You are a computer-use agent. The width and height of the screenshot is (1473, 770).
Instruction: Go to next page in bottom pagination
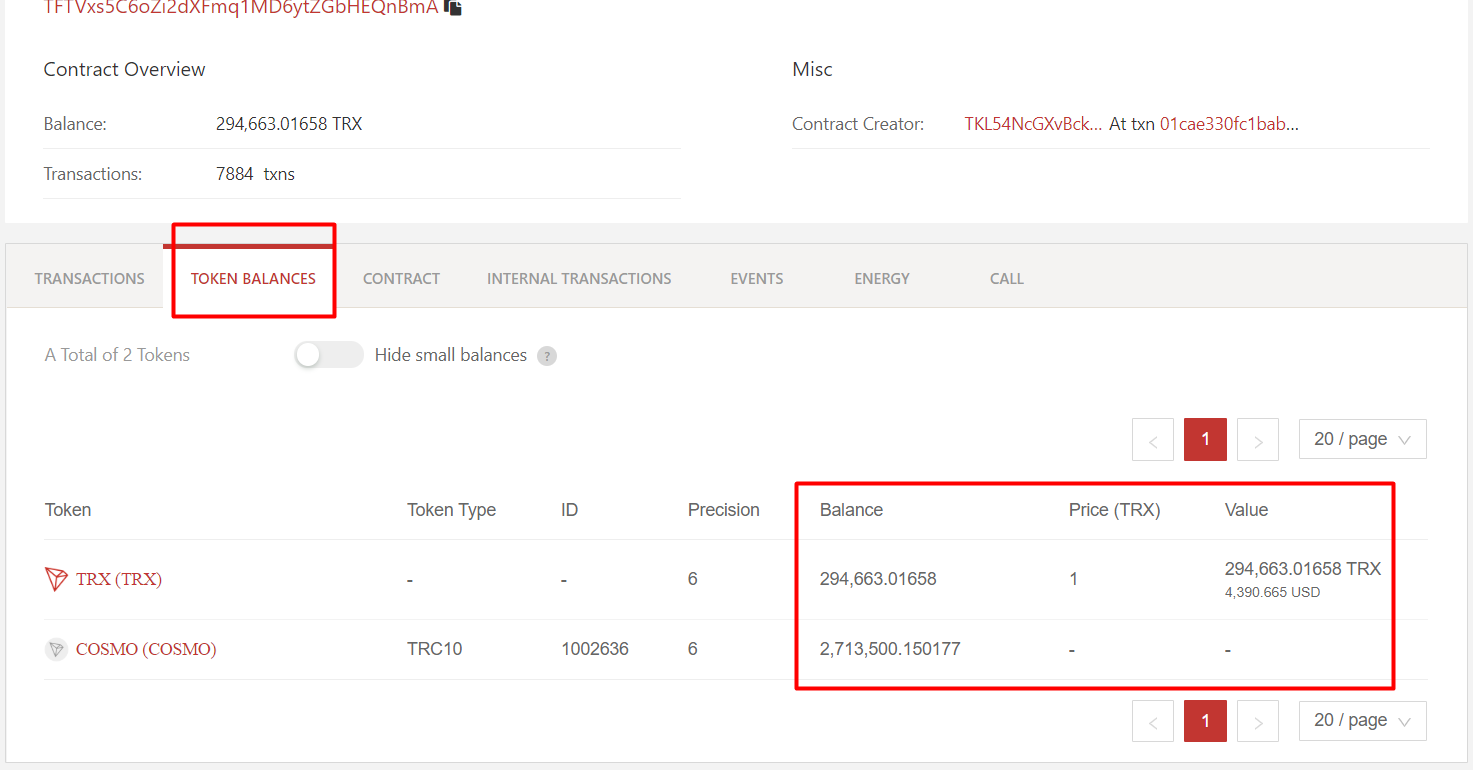pyautogui.click(x=1258, y=721)
